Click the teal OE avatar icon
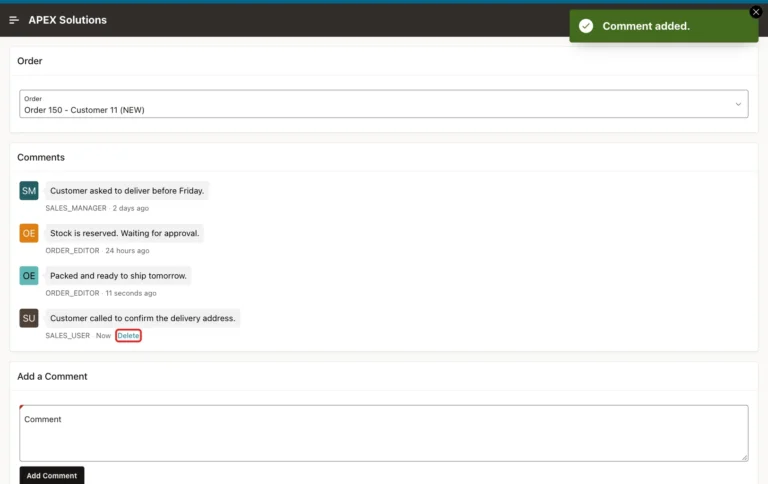Image resolution: width=768 pixels, height=484 pixels. (29, 276)
